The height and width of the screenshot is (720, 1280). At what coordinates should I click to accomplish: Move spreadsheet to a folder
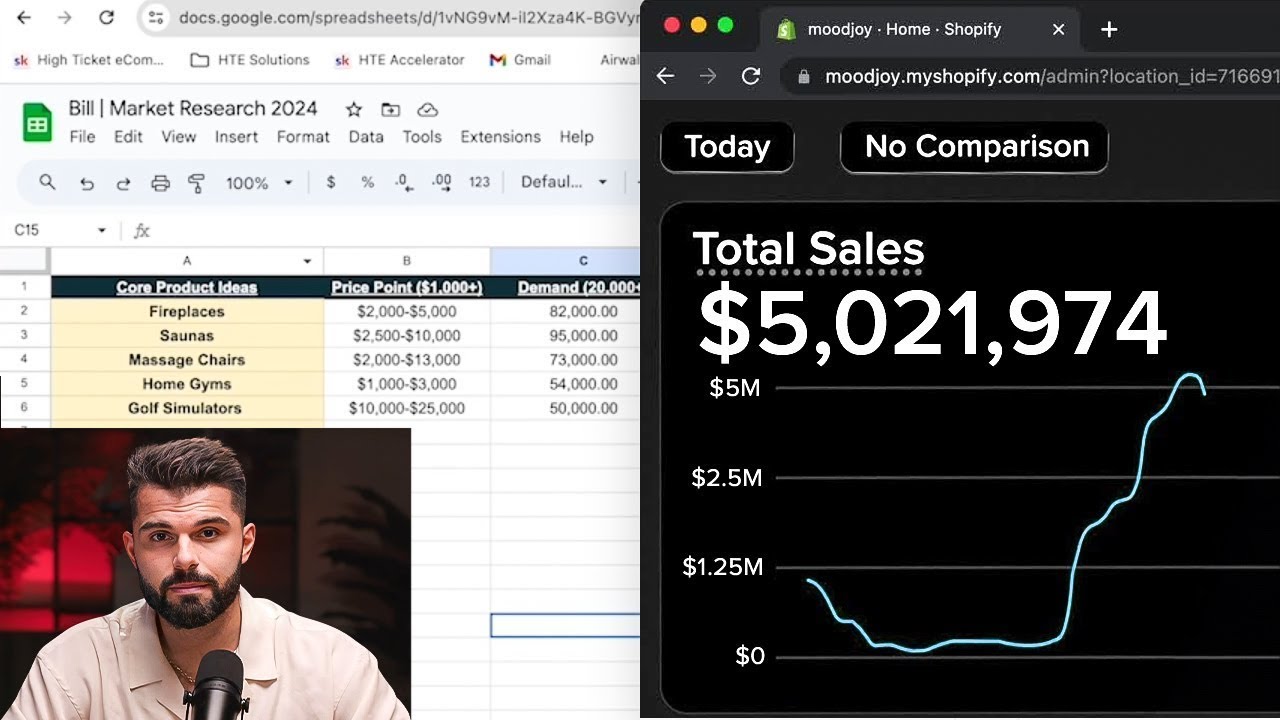pyautogui.click(x=390, y=110)
